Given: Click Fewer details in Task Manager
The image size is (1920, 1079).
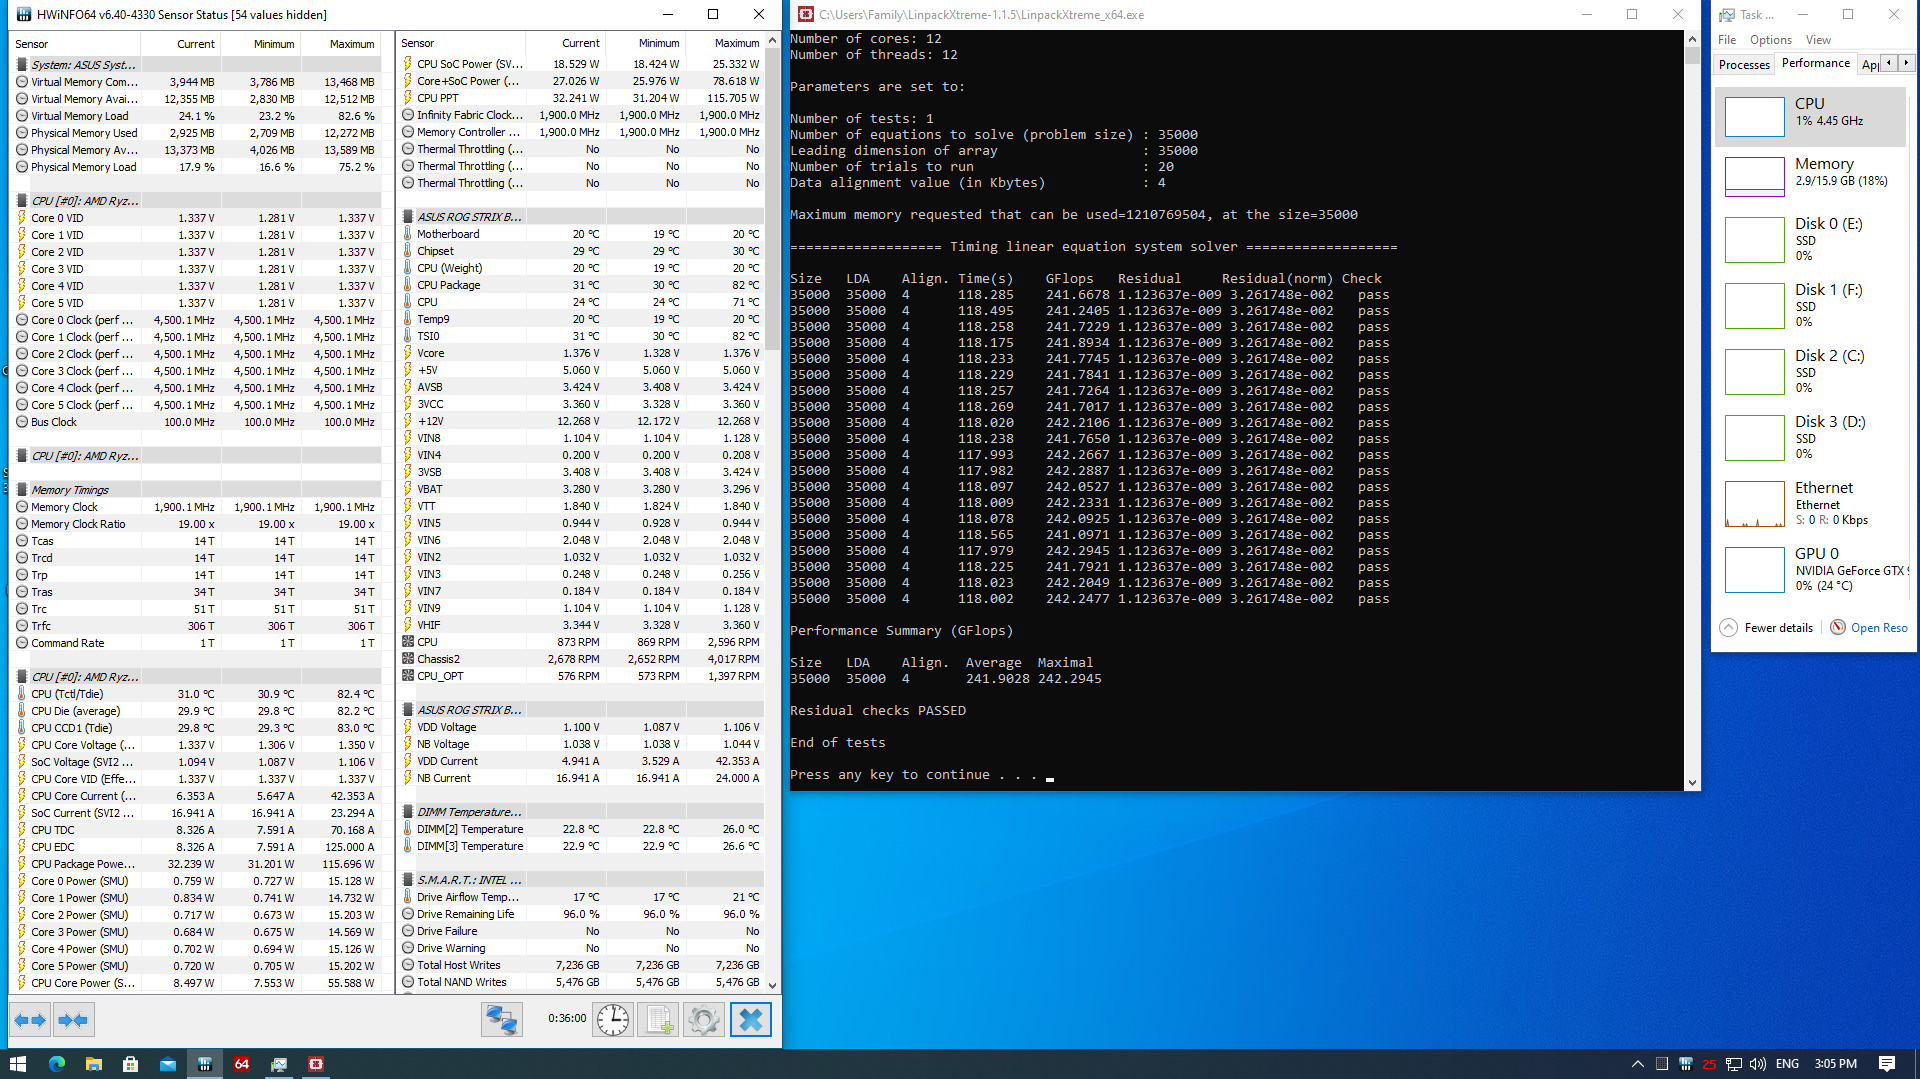Looking at the screenshot, I should click(x=1766, y=628).
